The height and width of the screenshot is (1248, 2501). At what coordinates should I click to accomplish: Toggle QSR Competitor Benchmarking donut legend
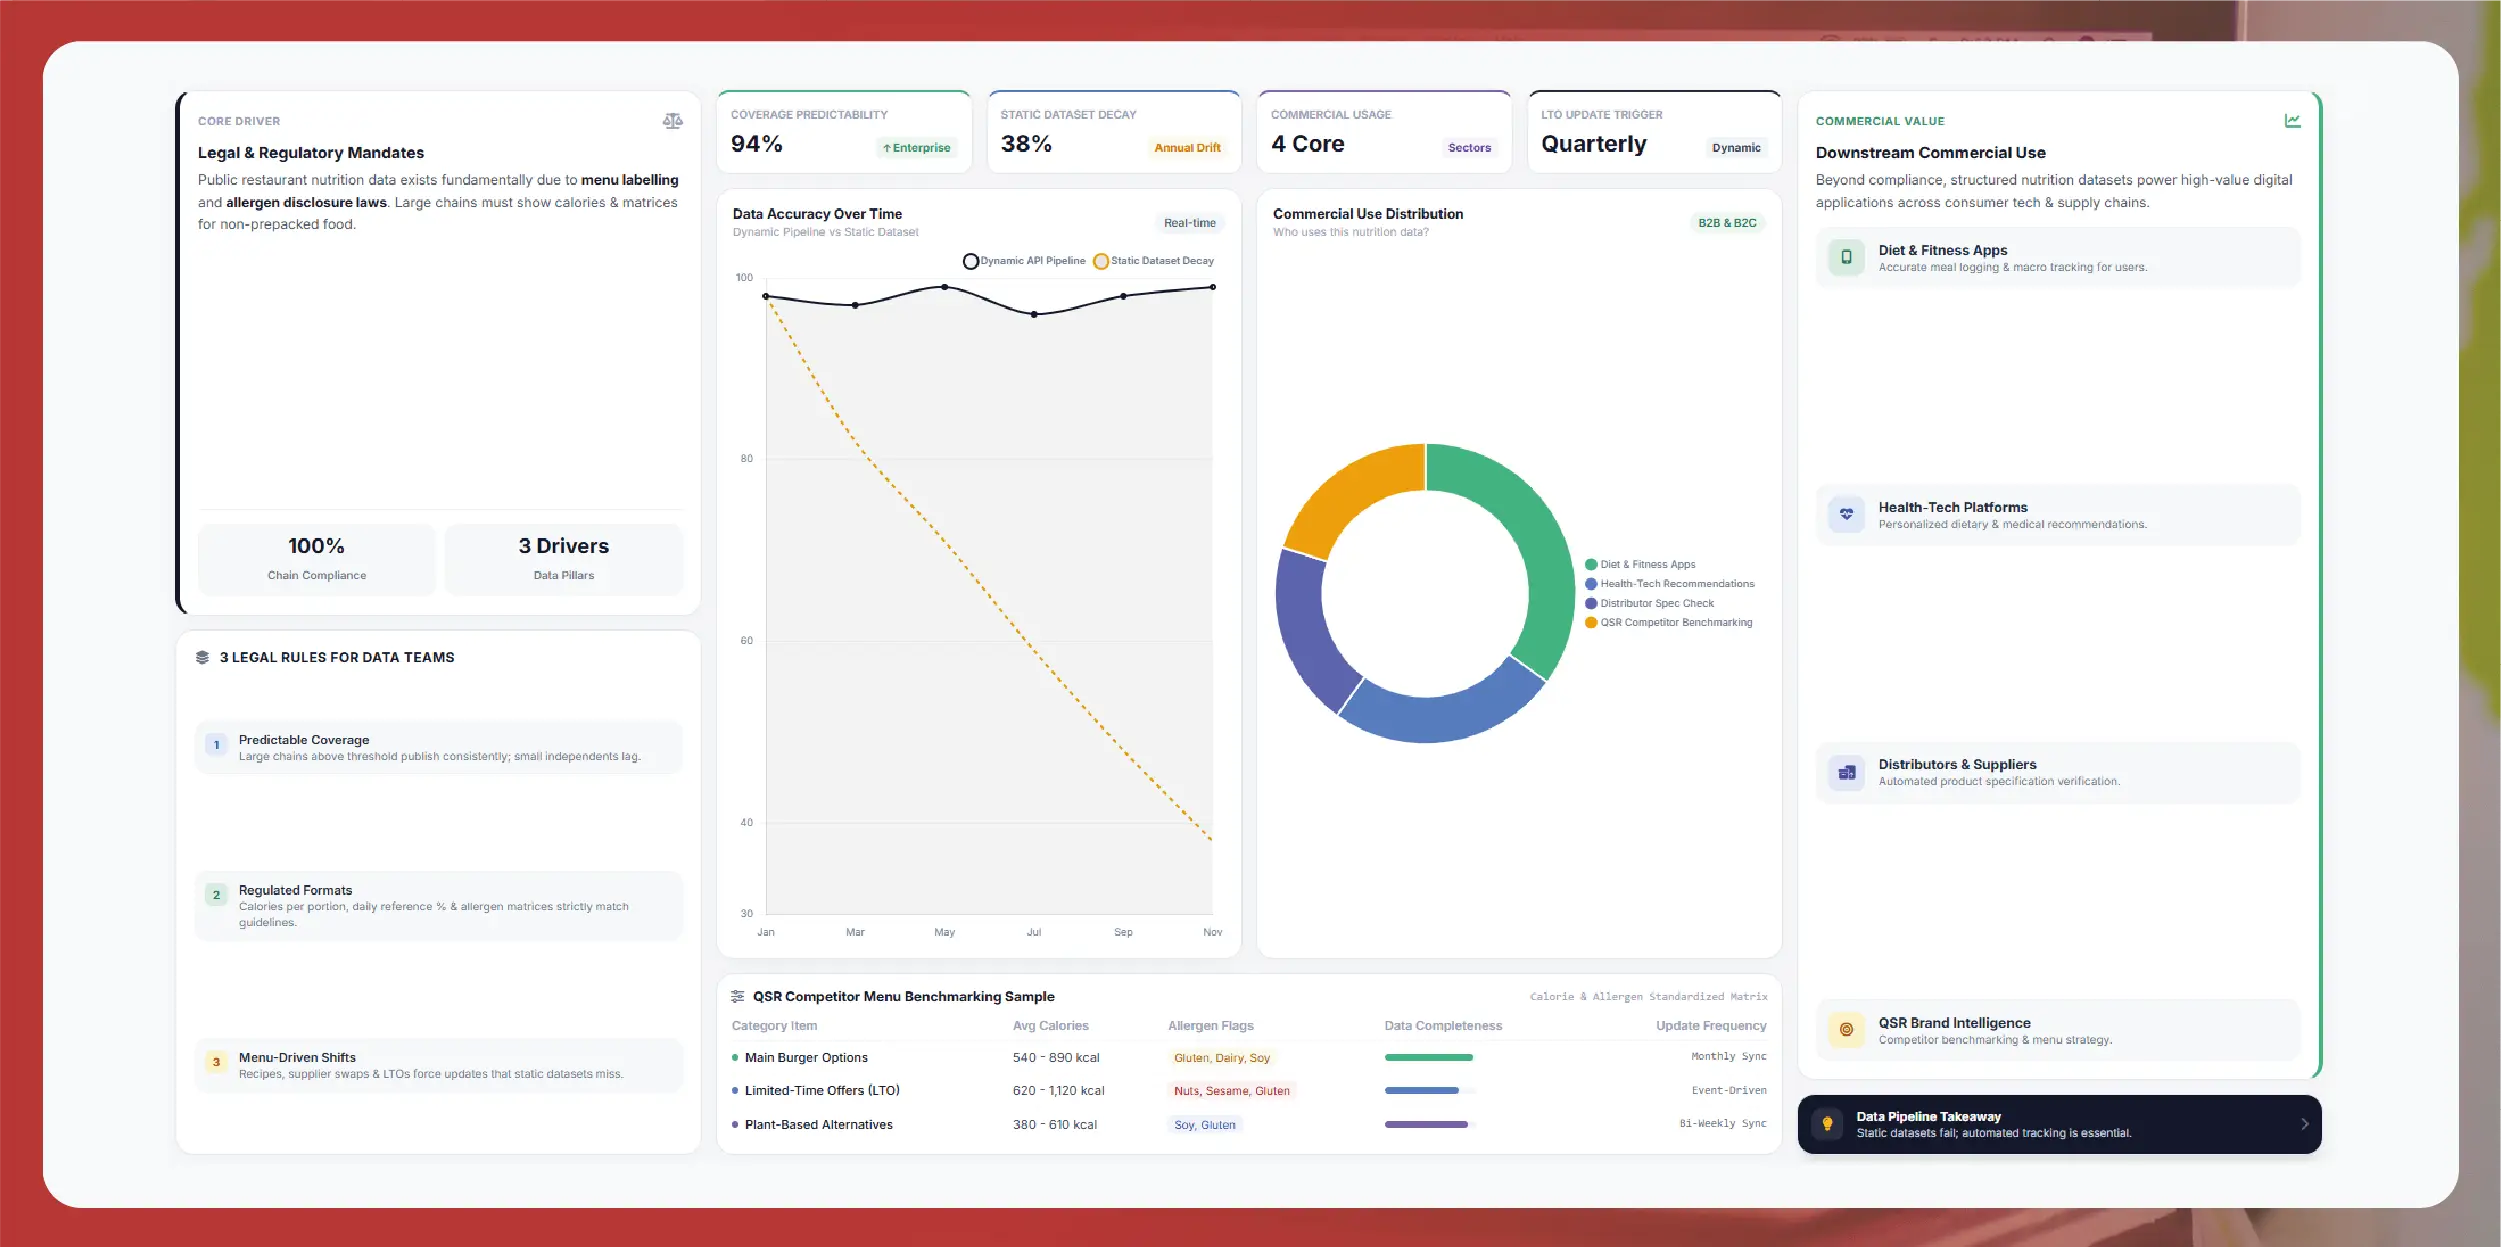pos(1668,623)
